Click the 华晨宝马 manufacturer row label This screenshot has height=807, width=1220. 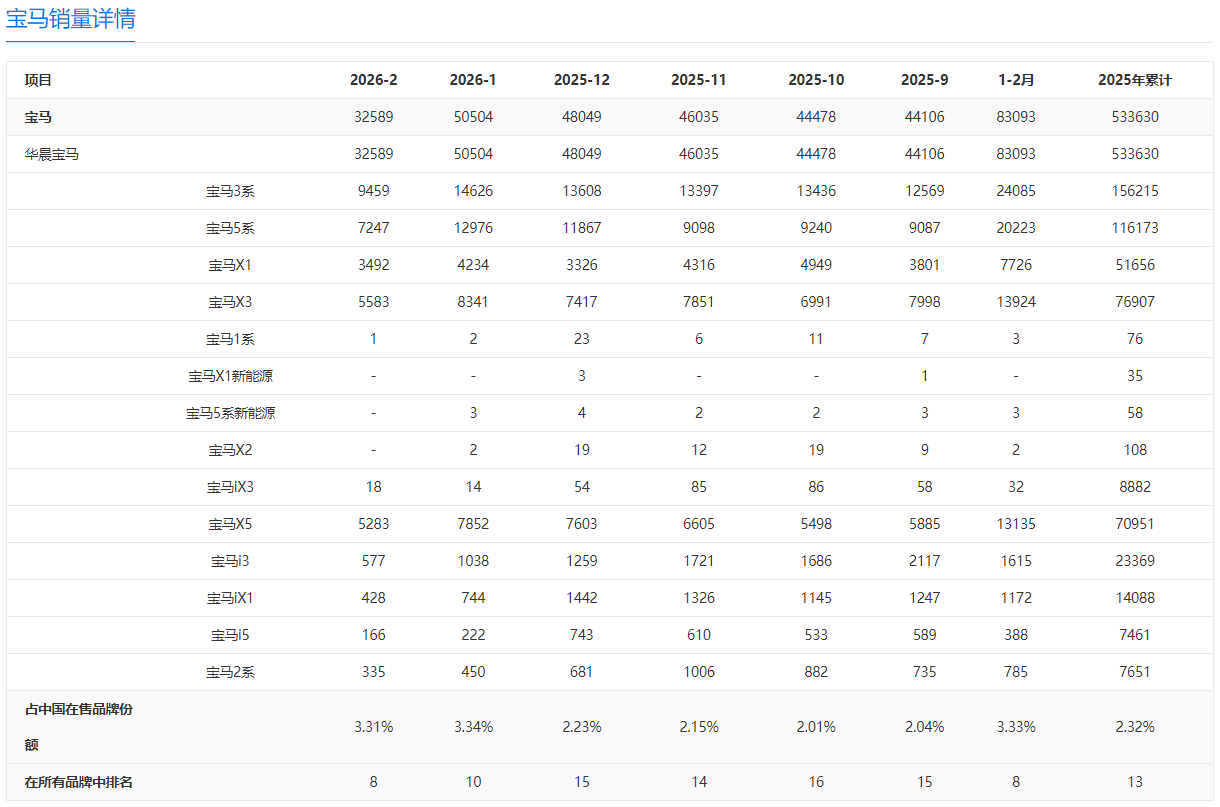tap(52, 154)
